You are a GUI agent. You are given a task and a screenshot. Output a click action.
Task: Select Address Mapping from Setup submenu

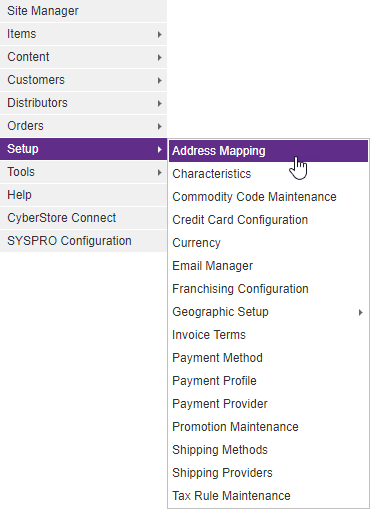coord(268,151)
